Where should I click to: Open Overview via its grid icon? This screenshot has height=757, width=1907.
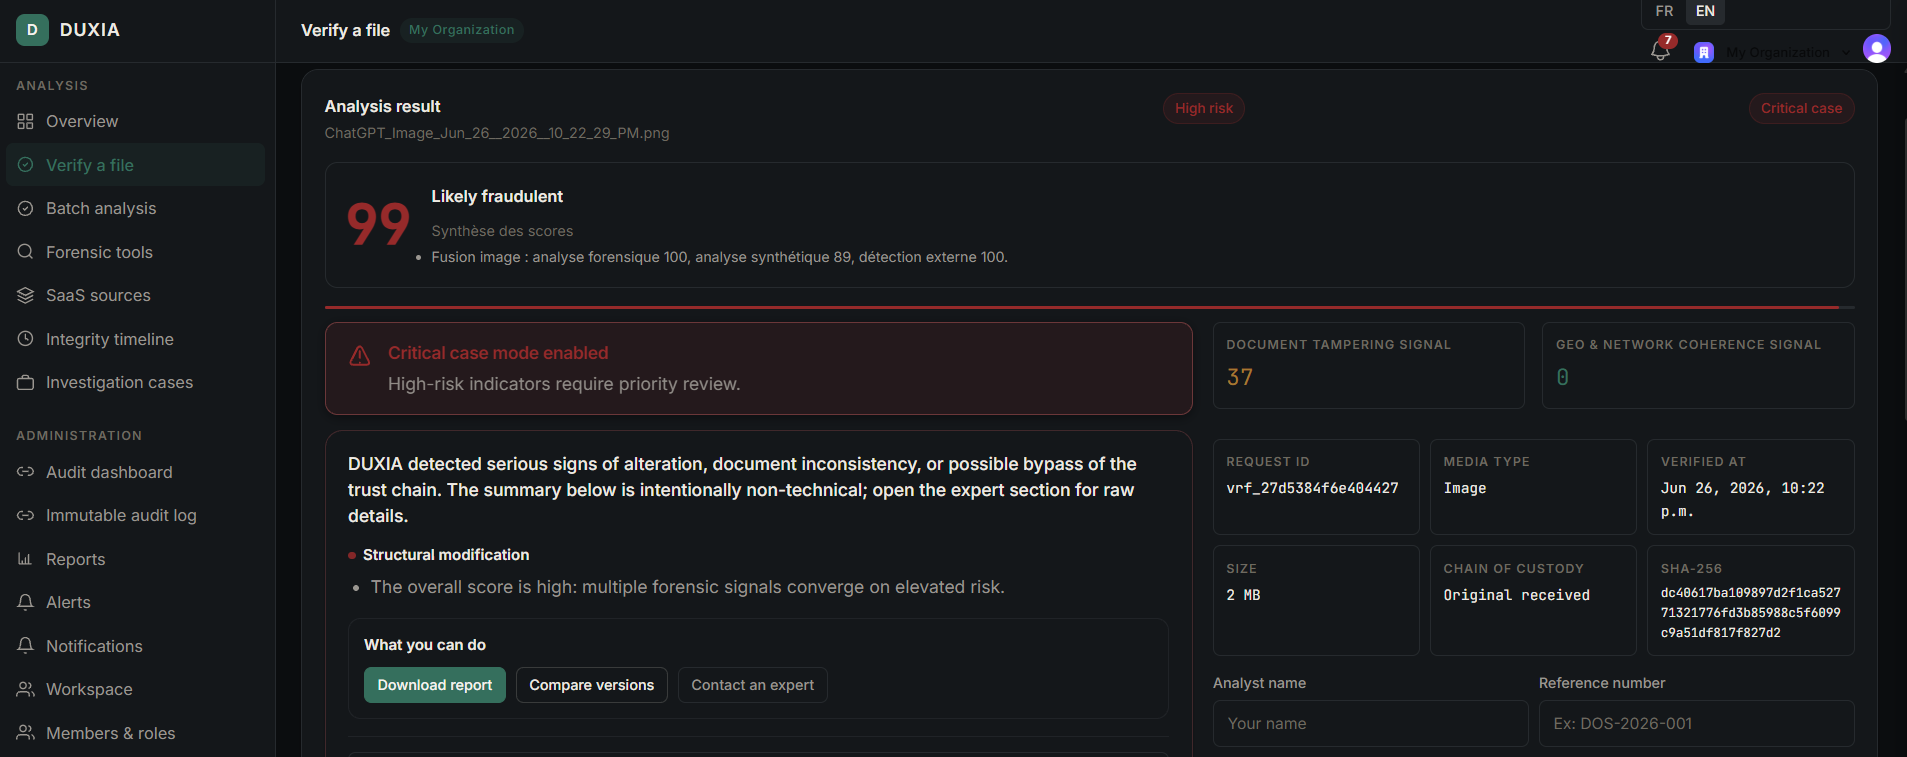click(x=26, y=121)
